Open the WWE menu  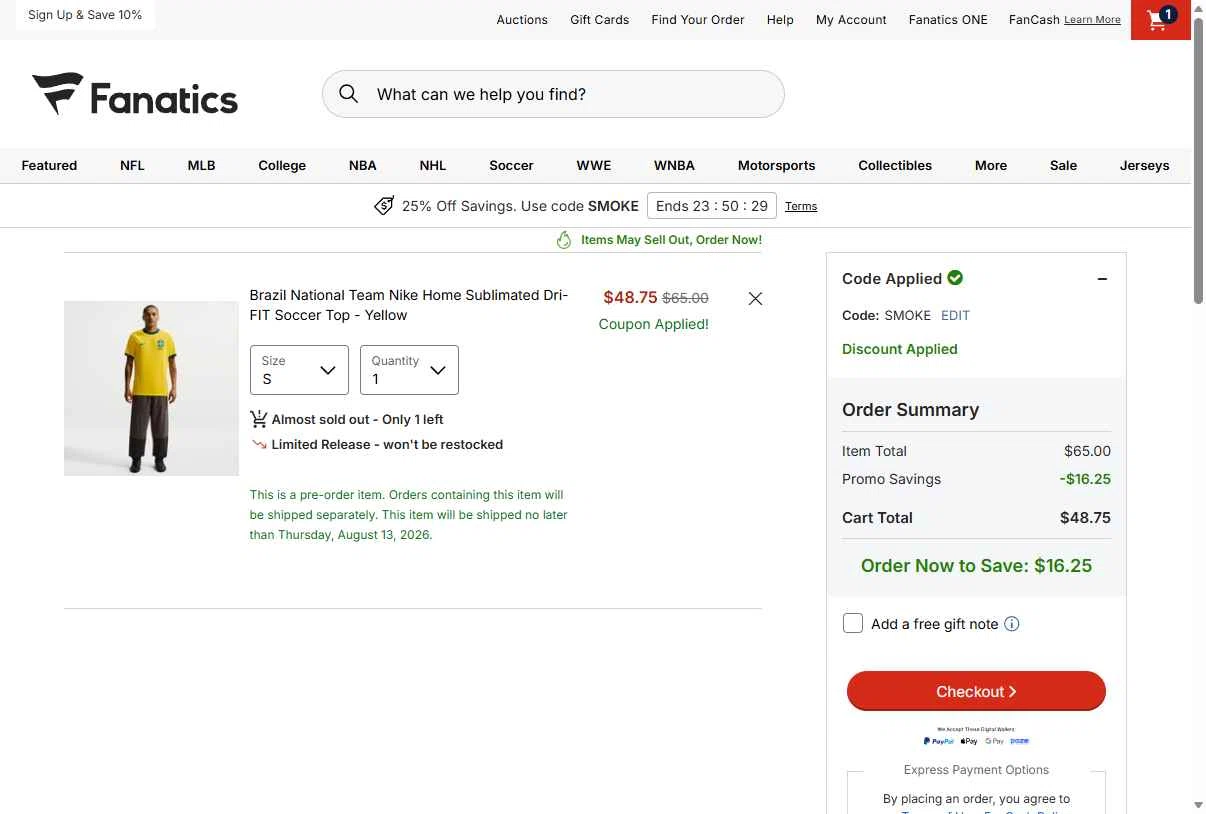[x=593, y=166]
